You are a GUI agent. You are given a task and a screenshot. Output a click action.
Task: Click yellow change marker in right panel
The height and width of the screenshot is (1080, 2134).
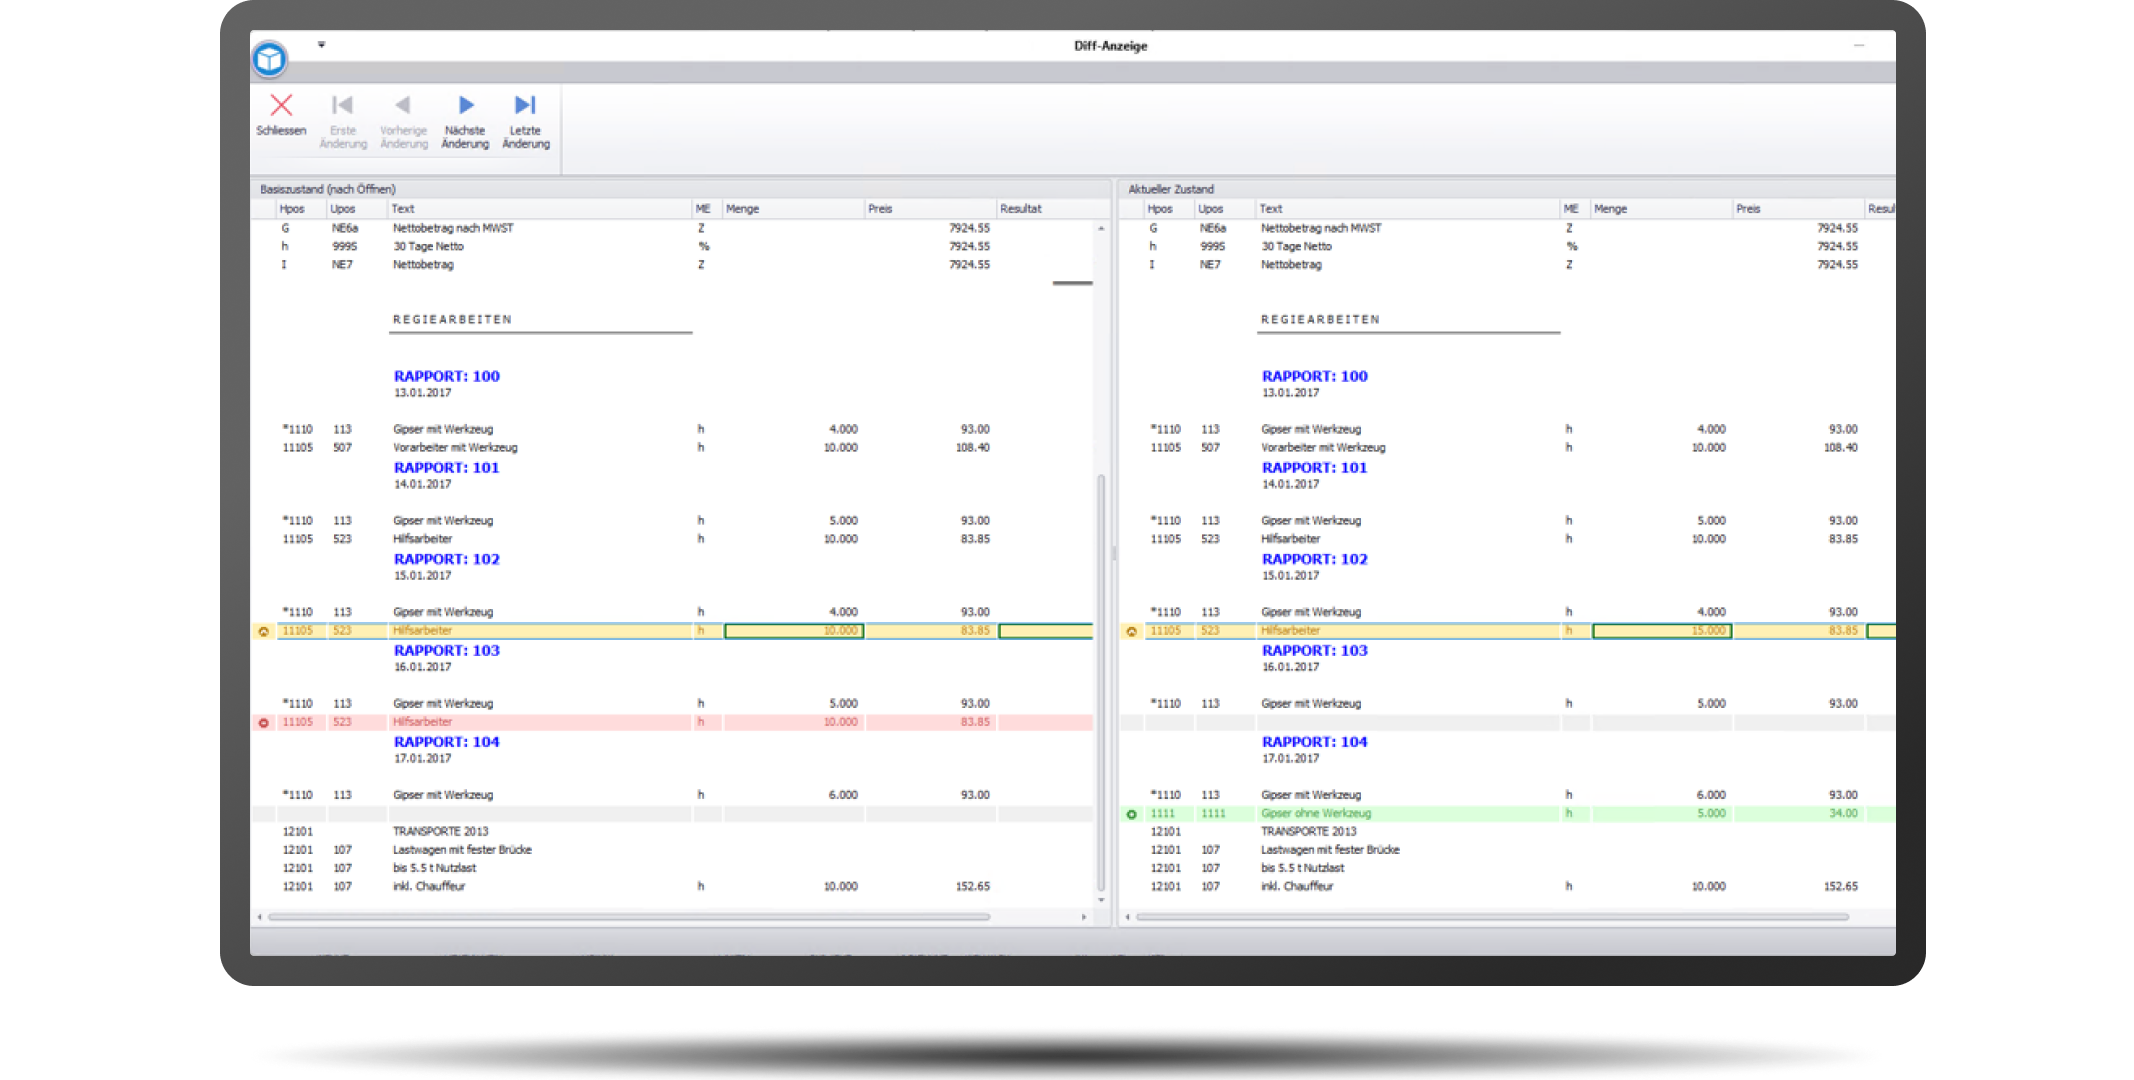(1132, 631)
